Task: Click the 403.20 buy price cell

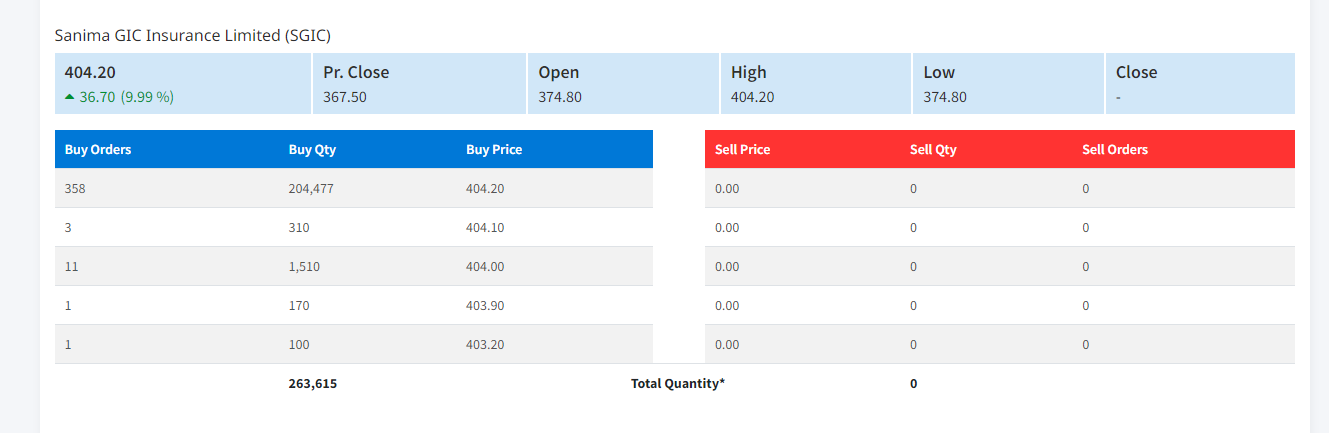Action: (485, 344)
